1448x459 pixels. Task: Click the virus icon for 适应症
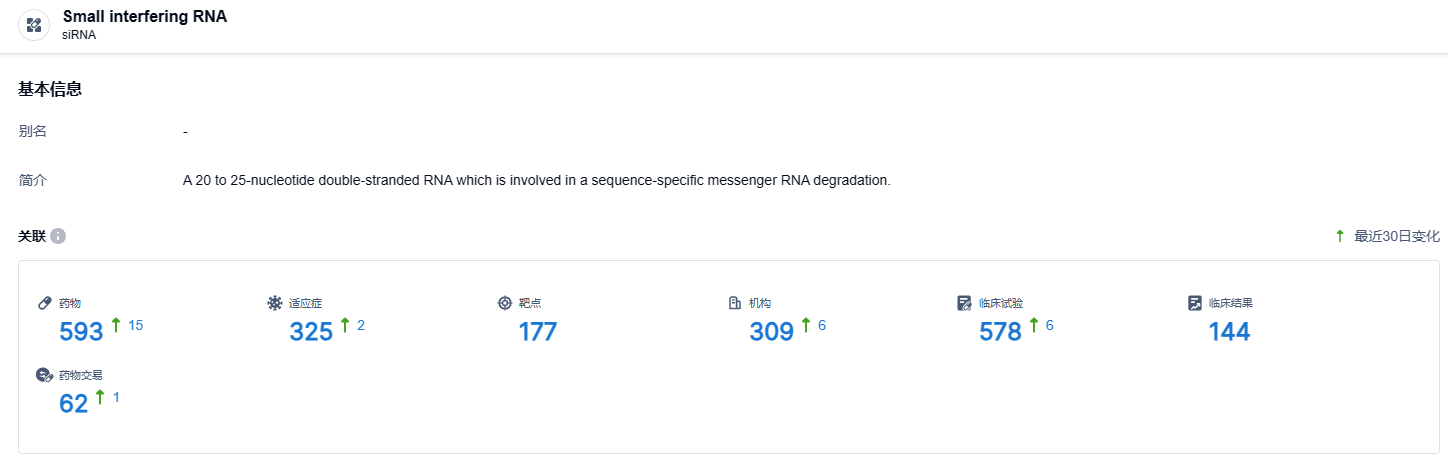click(x=275, y=303)
